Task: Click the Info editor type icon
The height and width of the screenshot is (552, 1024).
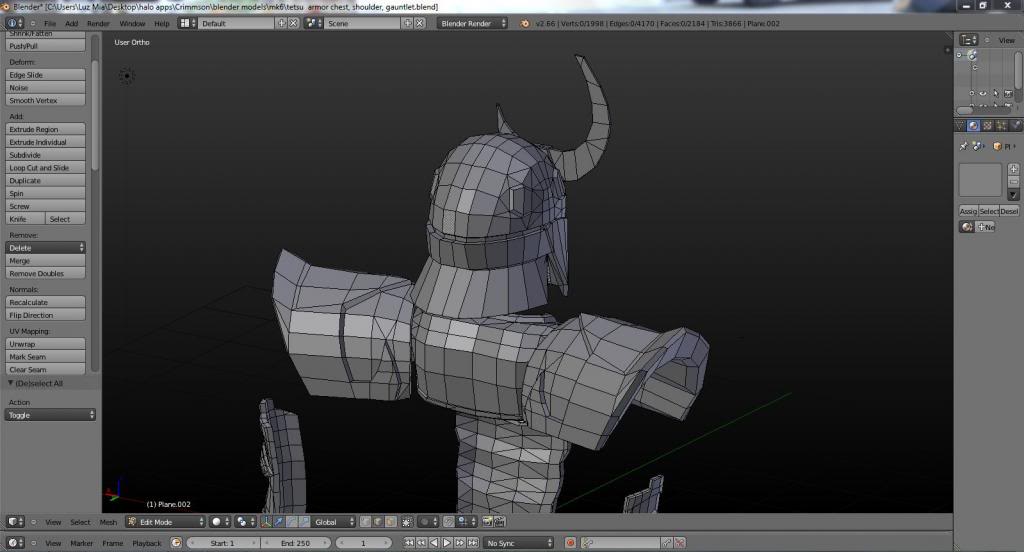Action: point(14,23)
